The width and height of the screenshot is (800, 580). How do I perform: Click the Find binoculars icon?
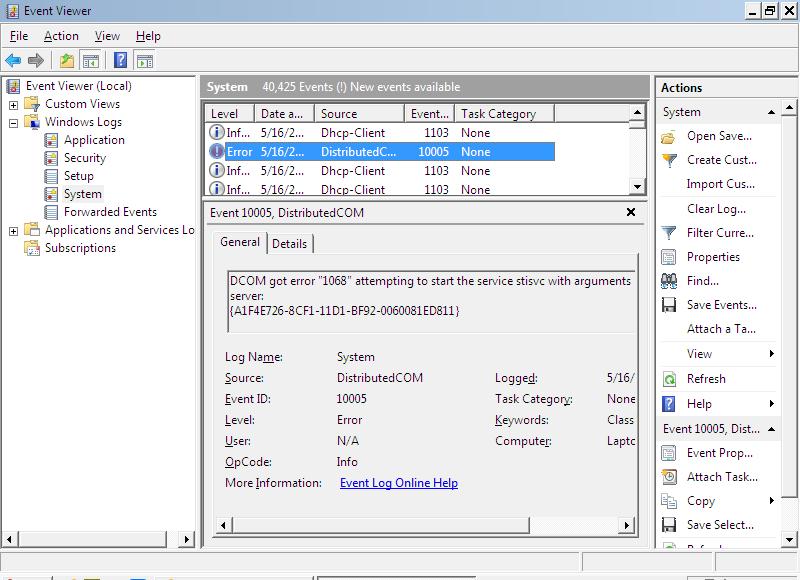[669, 281]
